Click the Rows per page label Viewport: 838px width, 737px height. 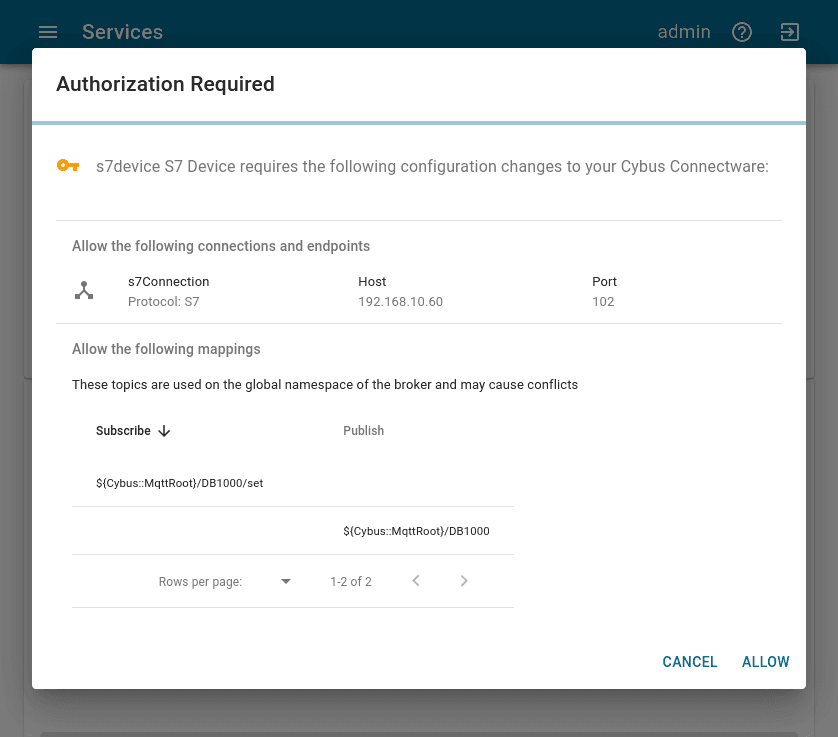pos(200,581)
